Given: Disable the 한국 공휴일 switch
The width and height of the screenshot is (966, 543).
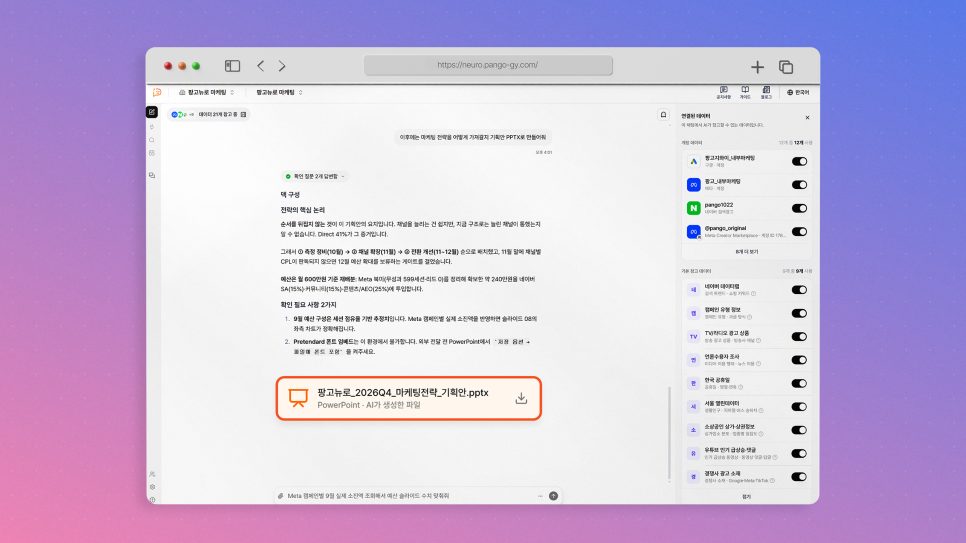Looking at the screenshot, I should pyautogui.click(x=799, y=383).
